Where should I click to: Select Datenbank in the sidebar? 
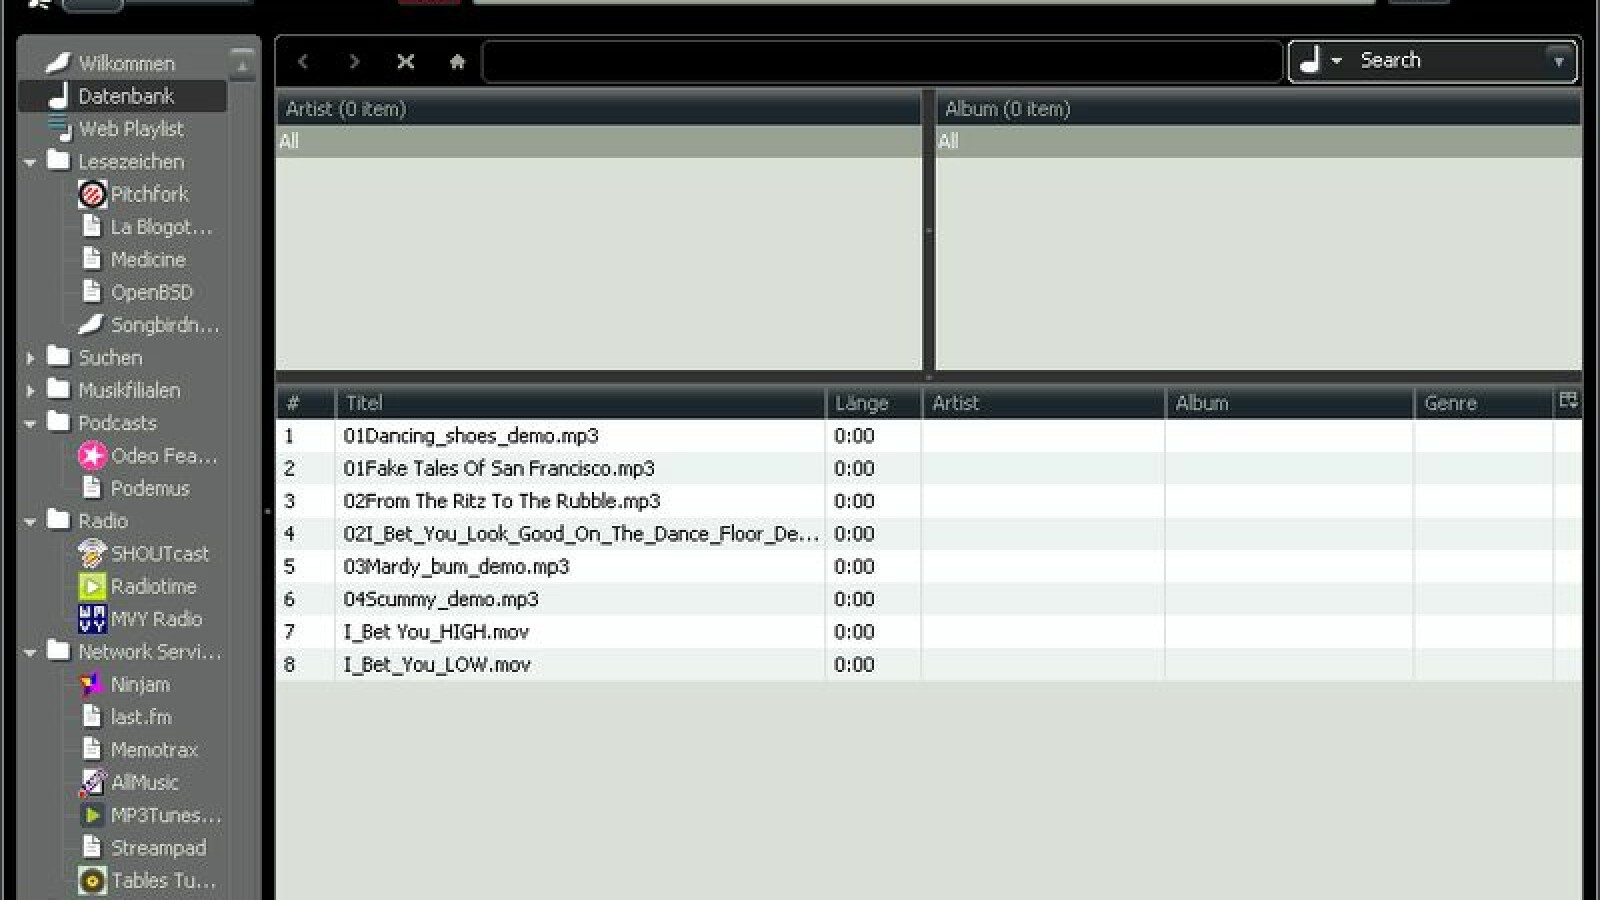tap(125, 96)
